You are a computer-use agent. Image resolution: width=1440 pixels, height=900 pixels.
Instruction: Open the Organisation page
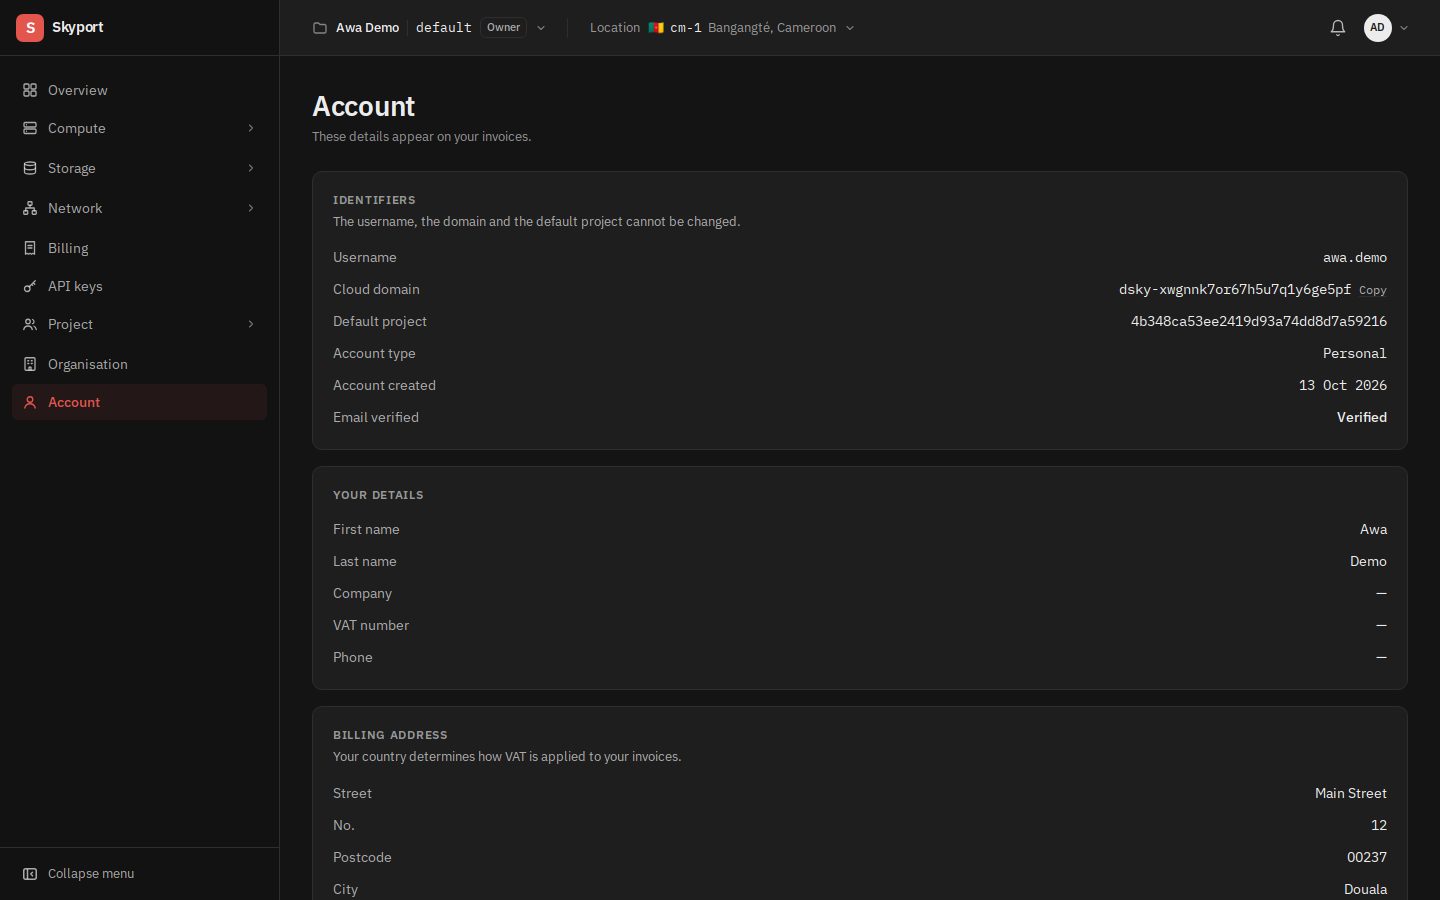click(139, 364)
